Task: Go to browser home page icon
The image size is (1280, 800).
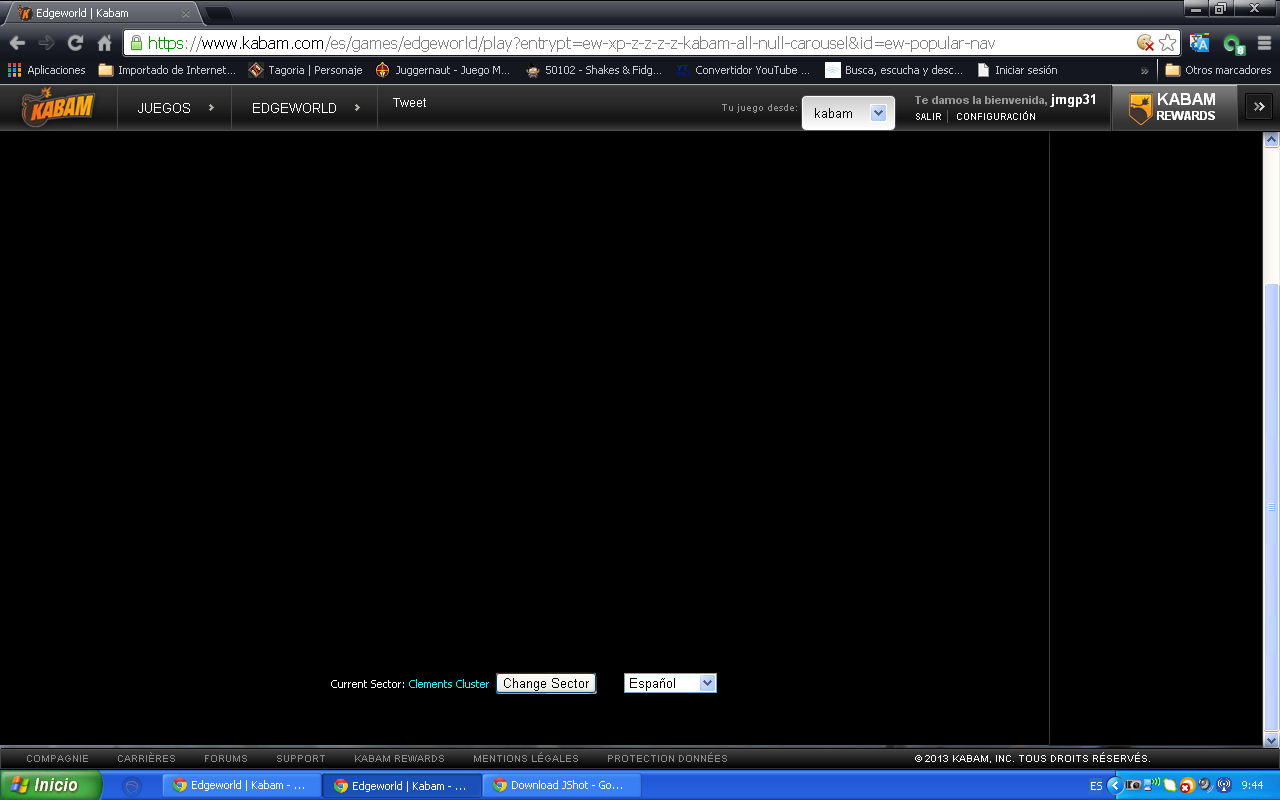Action: click(104, 43)
